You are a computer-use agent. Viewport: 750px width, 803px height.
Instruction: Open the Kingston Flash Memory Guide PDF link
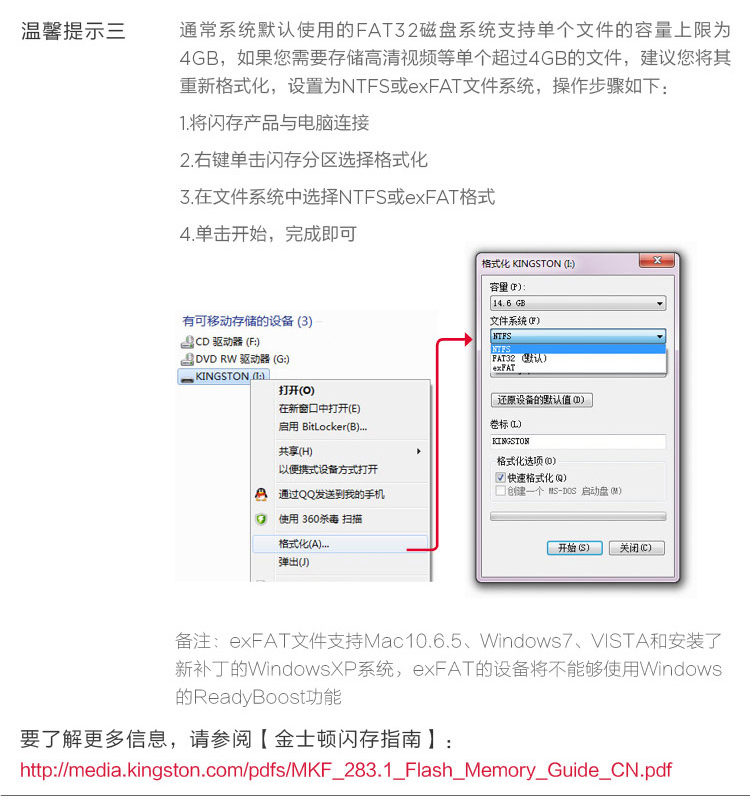(x=346, y=770)
